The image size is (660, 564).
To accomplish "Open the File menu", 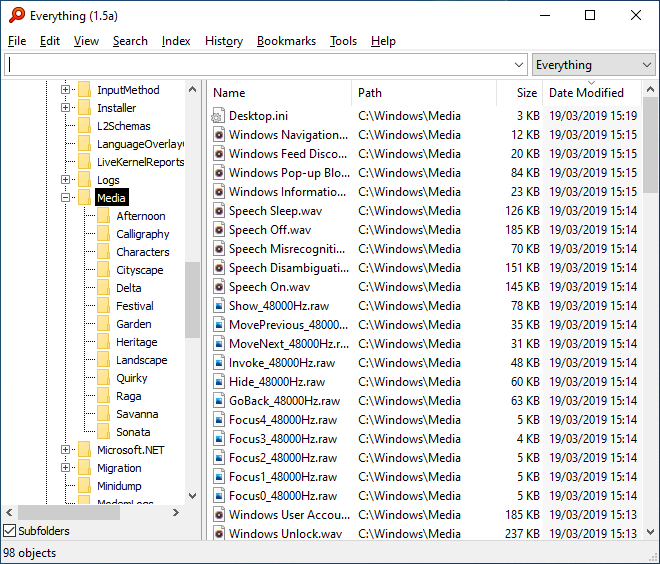I will tap(17, 41).
